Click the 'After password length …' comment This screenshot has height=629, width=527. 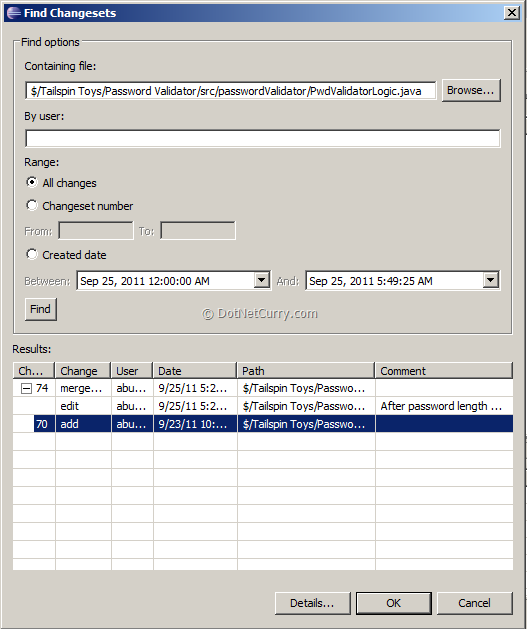441,406
